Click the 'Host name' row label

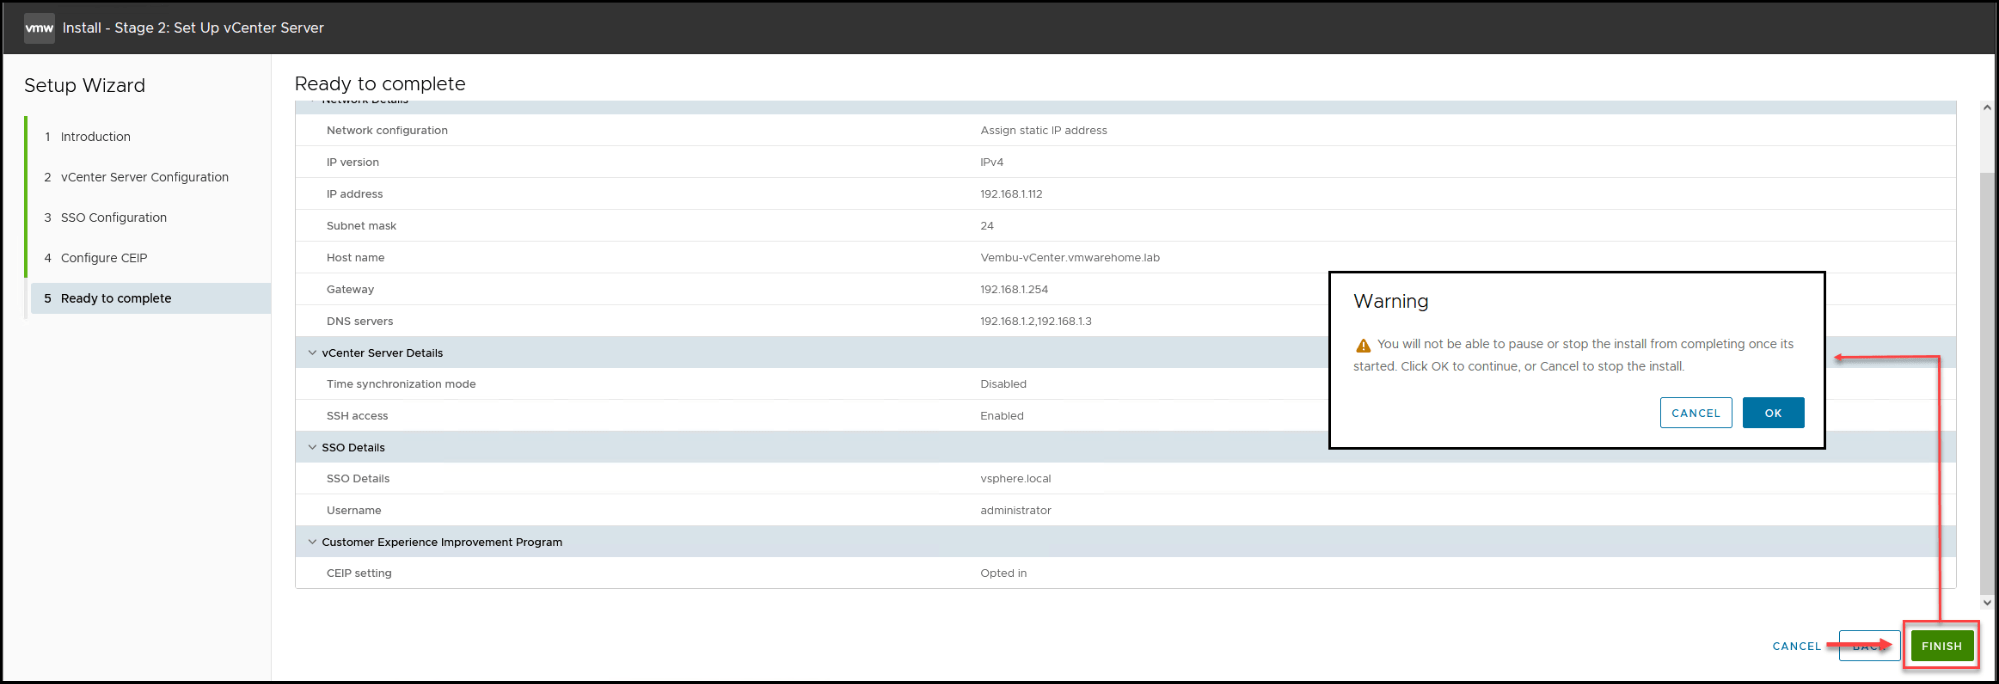click(355, 258)
